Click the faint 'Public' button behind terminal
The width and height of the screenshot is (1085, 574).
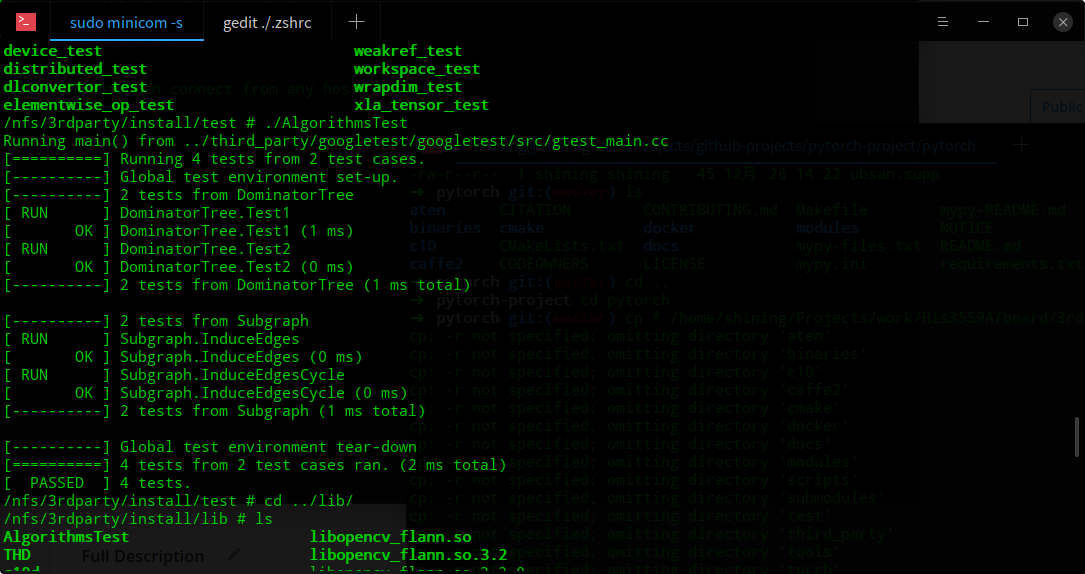[1059, 107]
